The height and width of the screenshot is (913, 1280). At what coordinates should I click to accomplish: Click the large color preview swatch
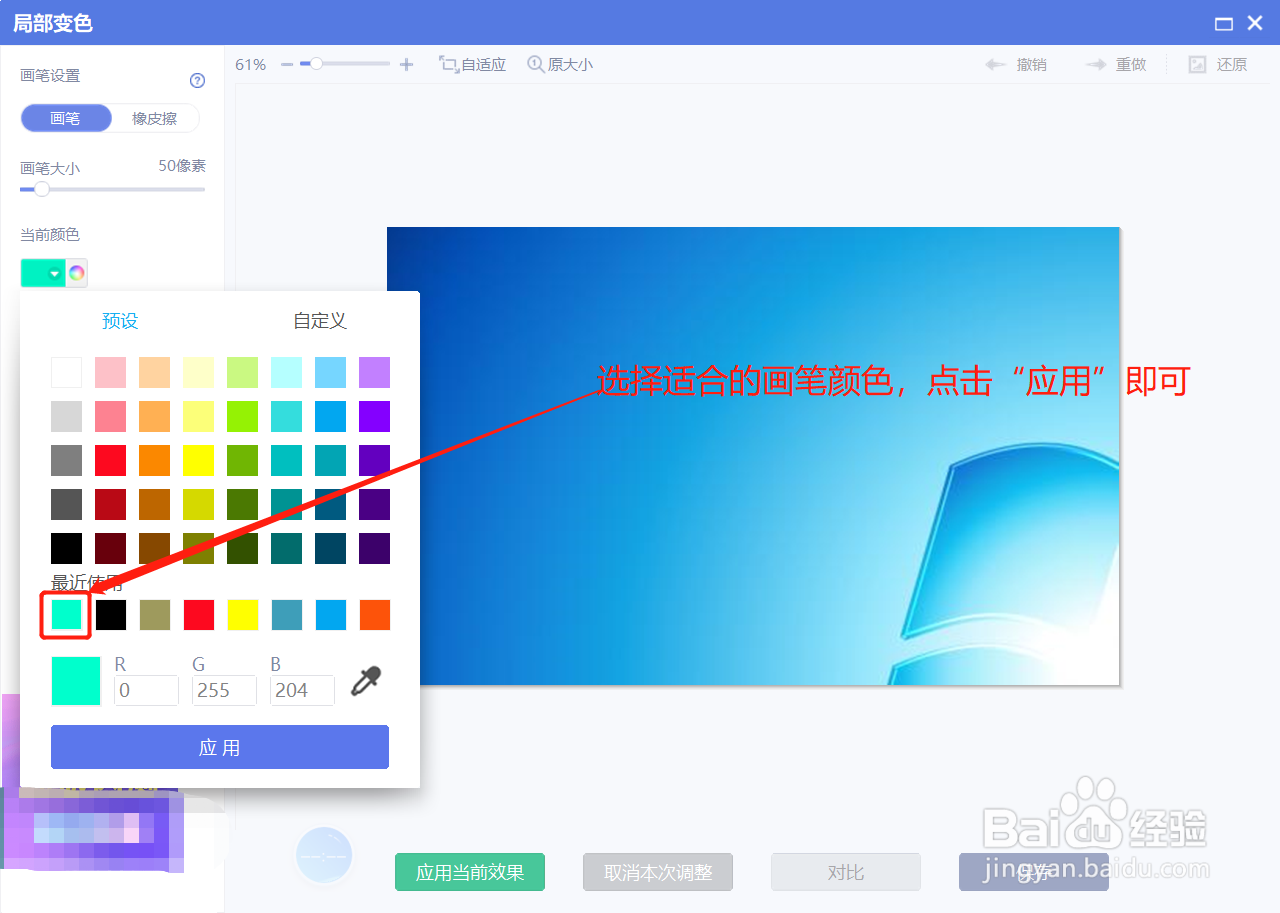76,681
